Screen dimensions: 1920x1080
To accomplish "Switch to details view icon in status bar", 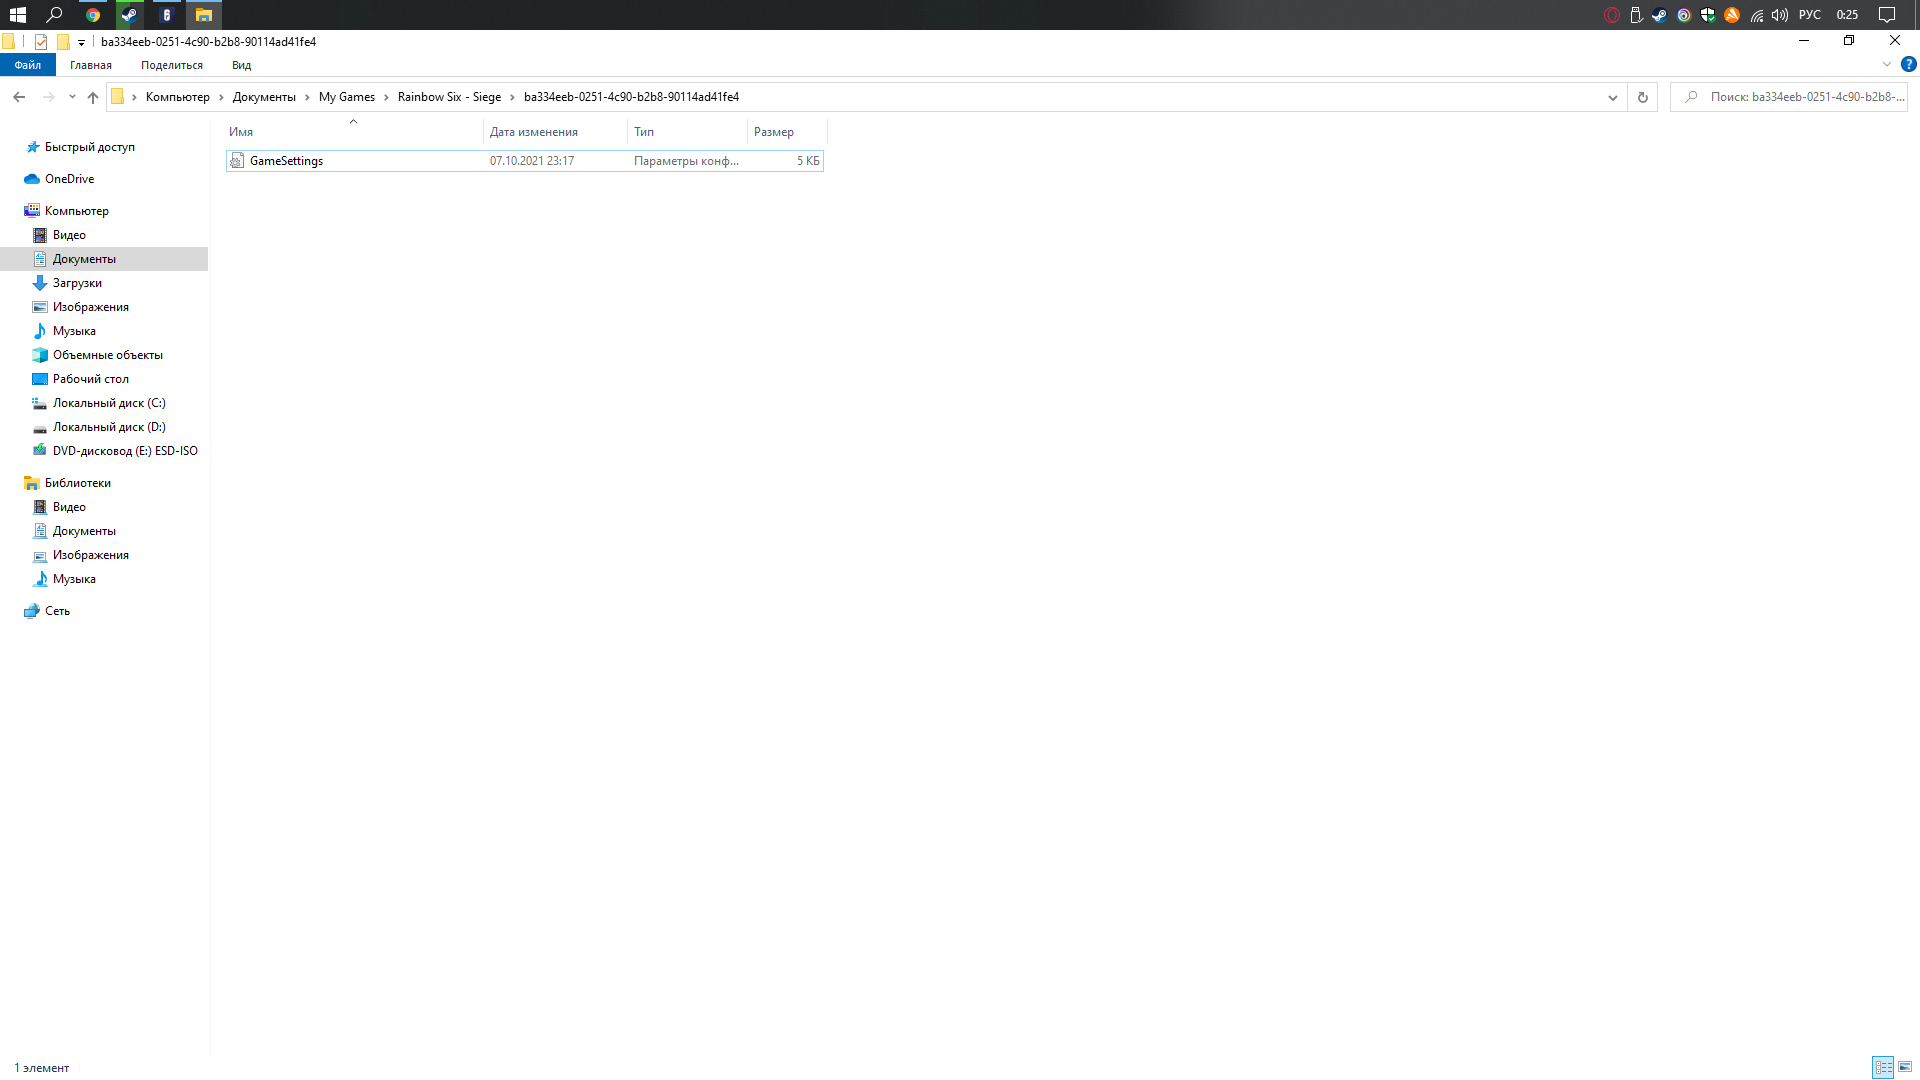I will click(1883, 1067).
